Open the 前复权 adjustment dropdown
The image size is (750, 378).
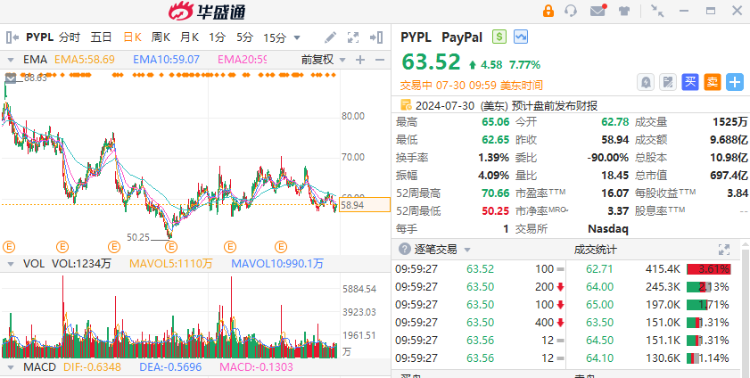342,60
